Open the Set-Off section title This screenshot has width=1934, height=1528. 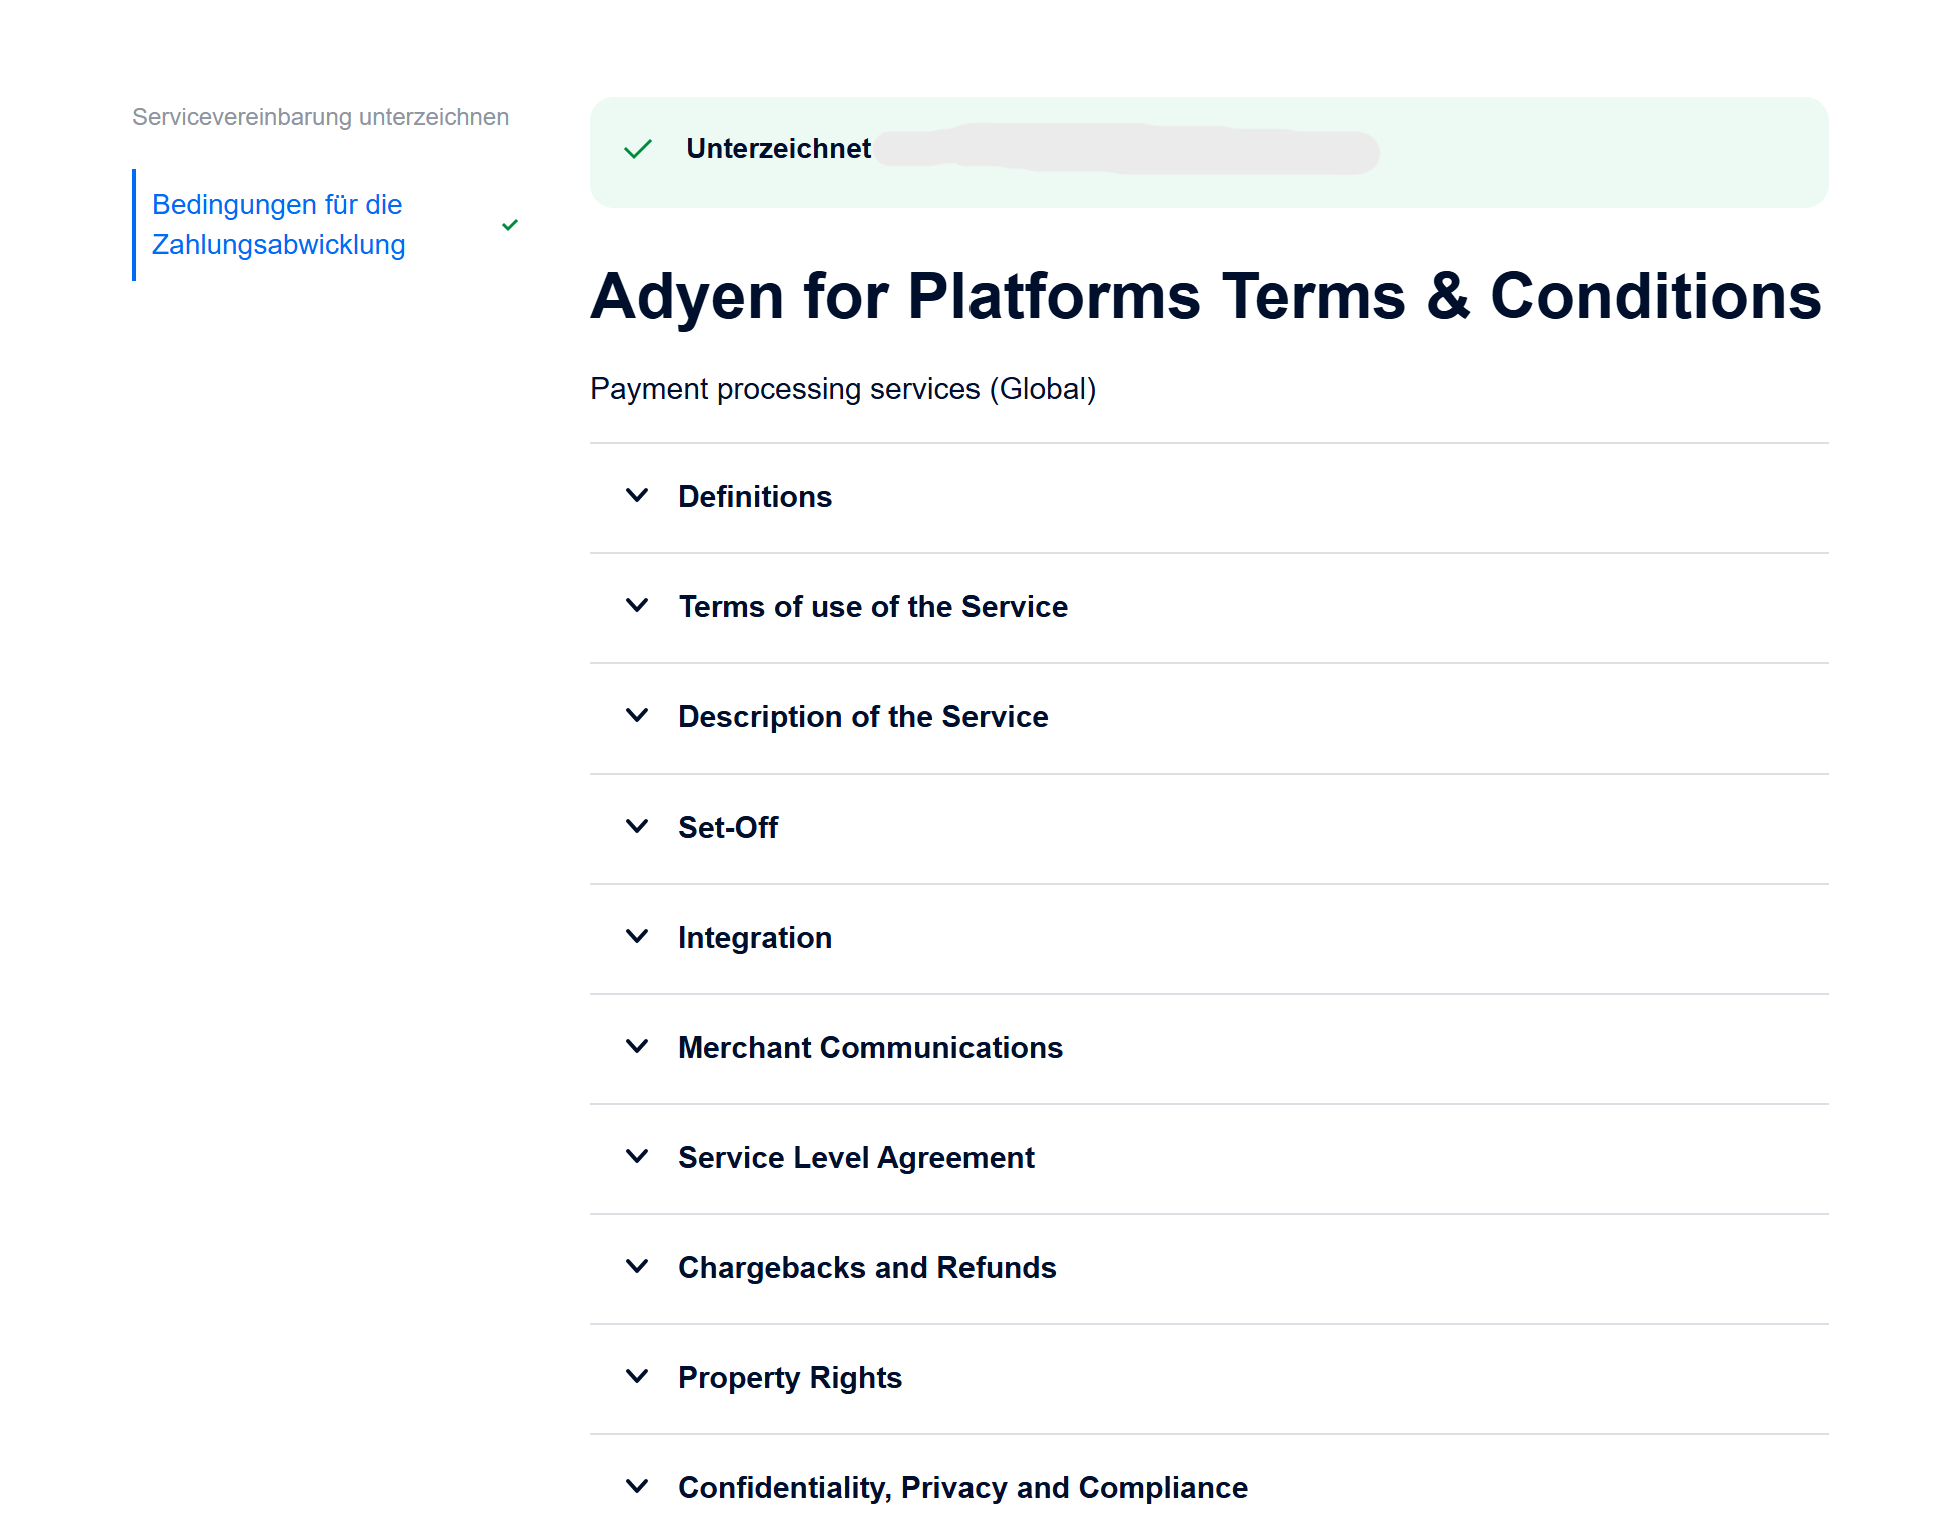coord(727,828)
